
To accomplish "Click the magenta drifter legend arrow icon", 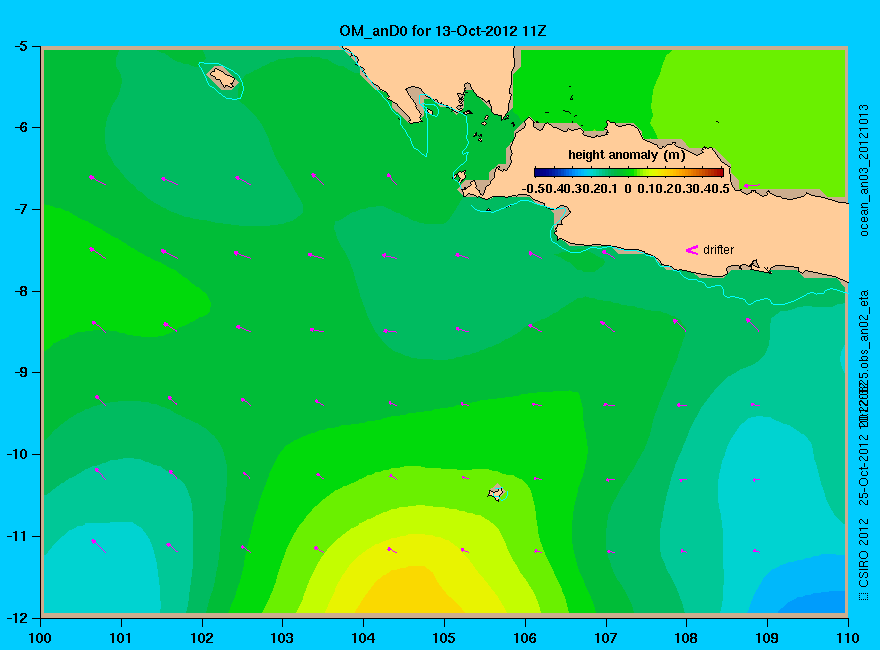I will point(692,250).
